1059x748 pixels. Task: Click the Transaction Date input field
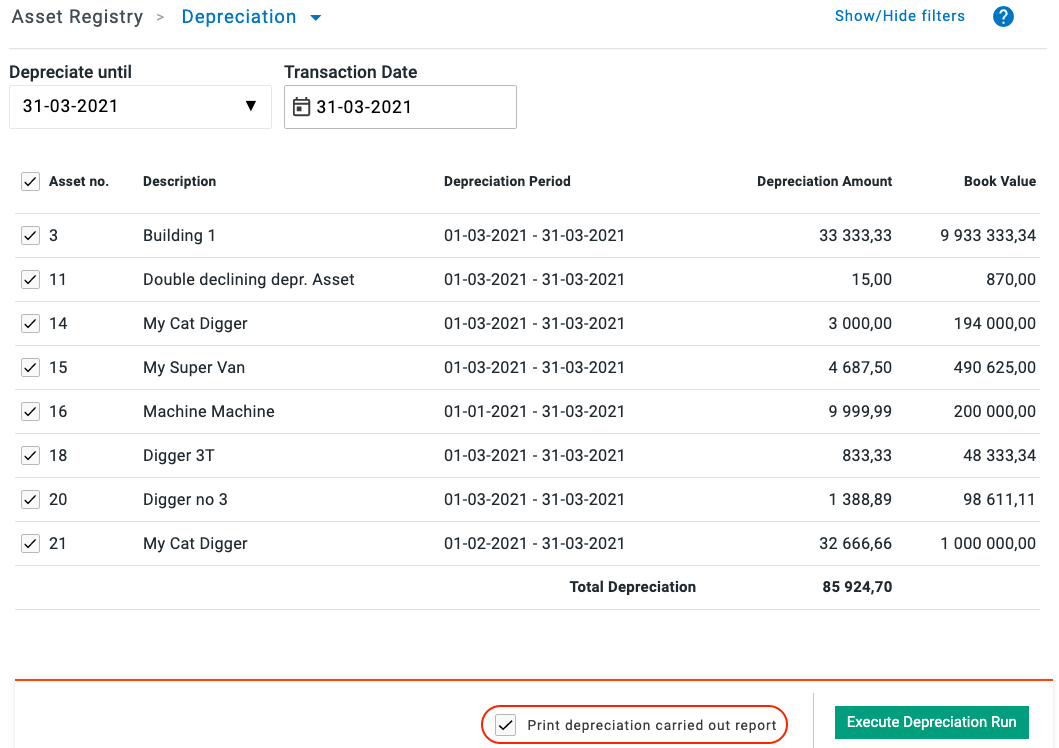410,107
